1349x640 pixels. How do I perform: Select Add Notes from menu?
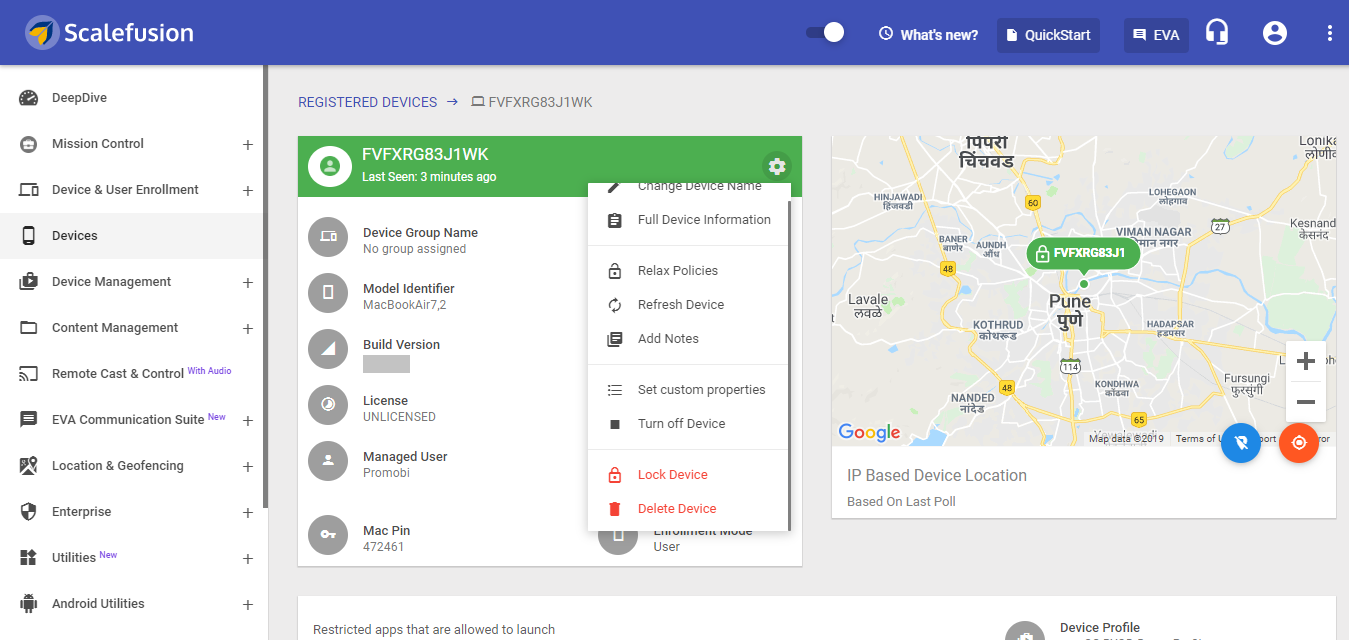(x=689, y=339)
